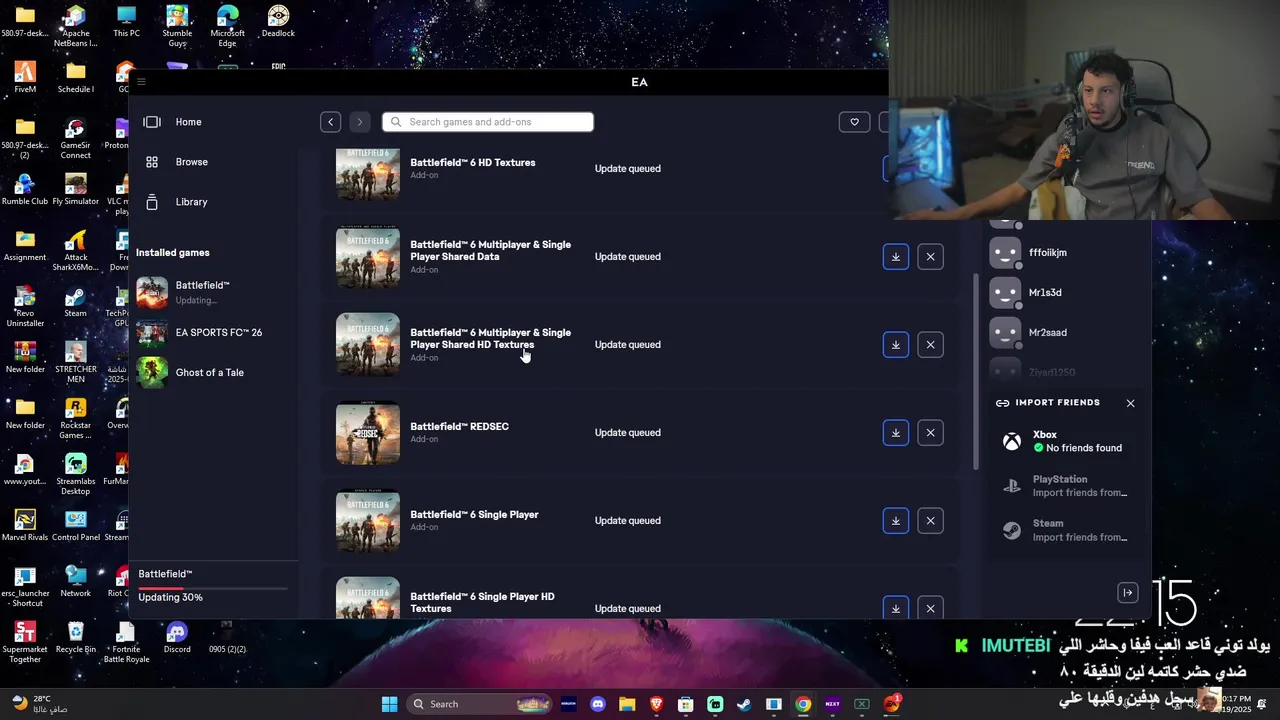Click the forward navigation arrow
The image size is (1280, 720).
(x=359, y=122)
